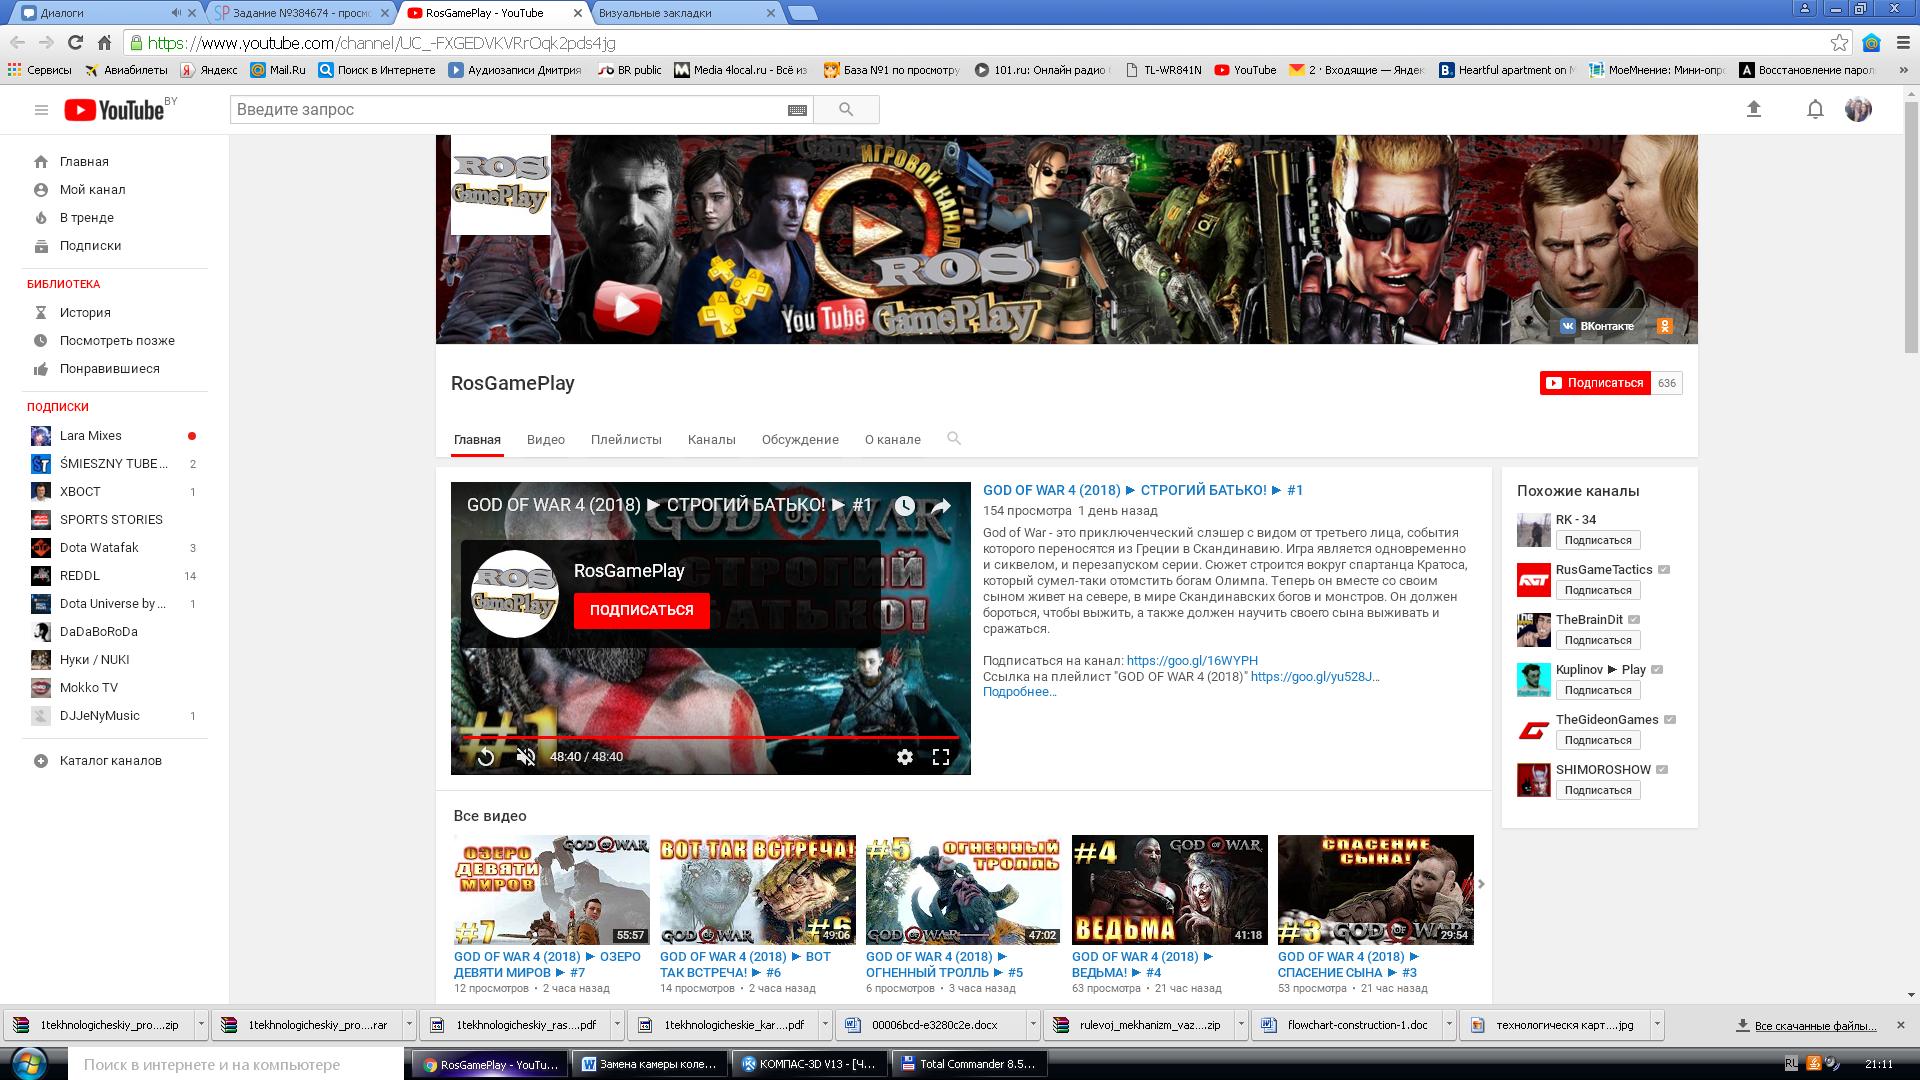Open the YouTube hamburger guide menu
This screenshot has width=1920, height=1080.
tap(41, 110)
